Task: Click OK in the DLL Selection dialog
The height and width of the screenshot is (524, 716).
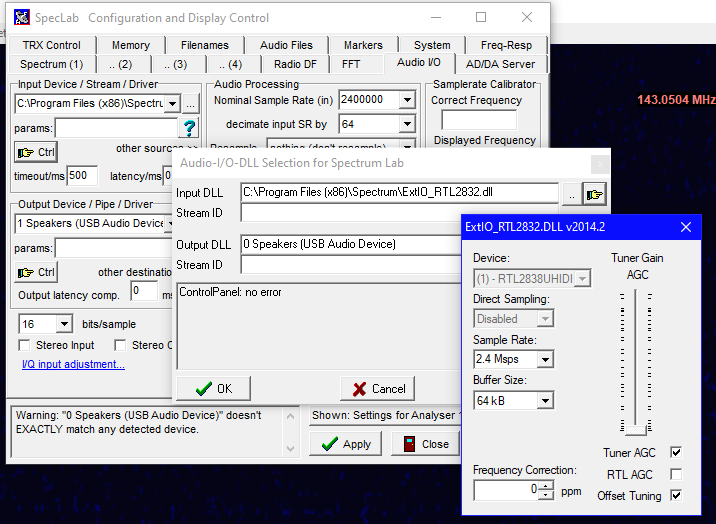Action: (213, 389)
